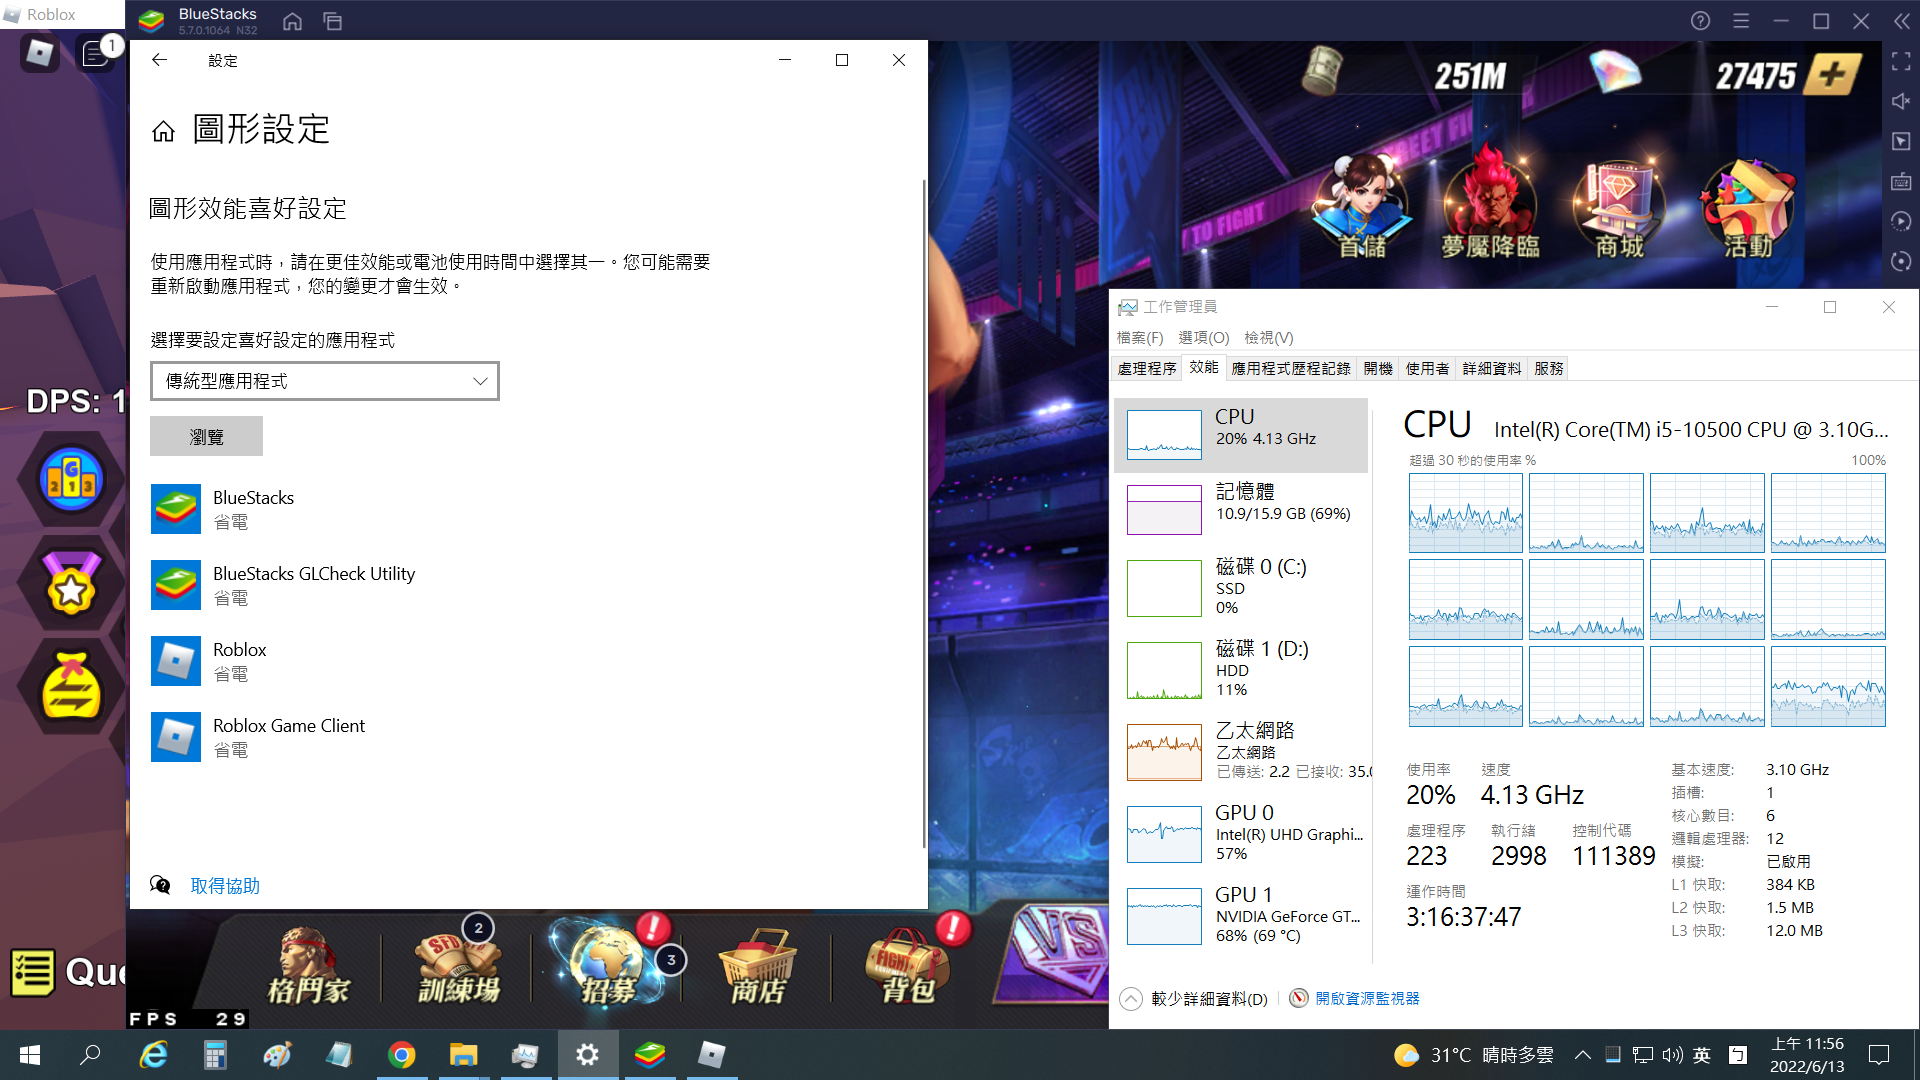Switch to the 詳細資料 tab
The image size is (1920, 1080).
pos(1492,368)
